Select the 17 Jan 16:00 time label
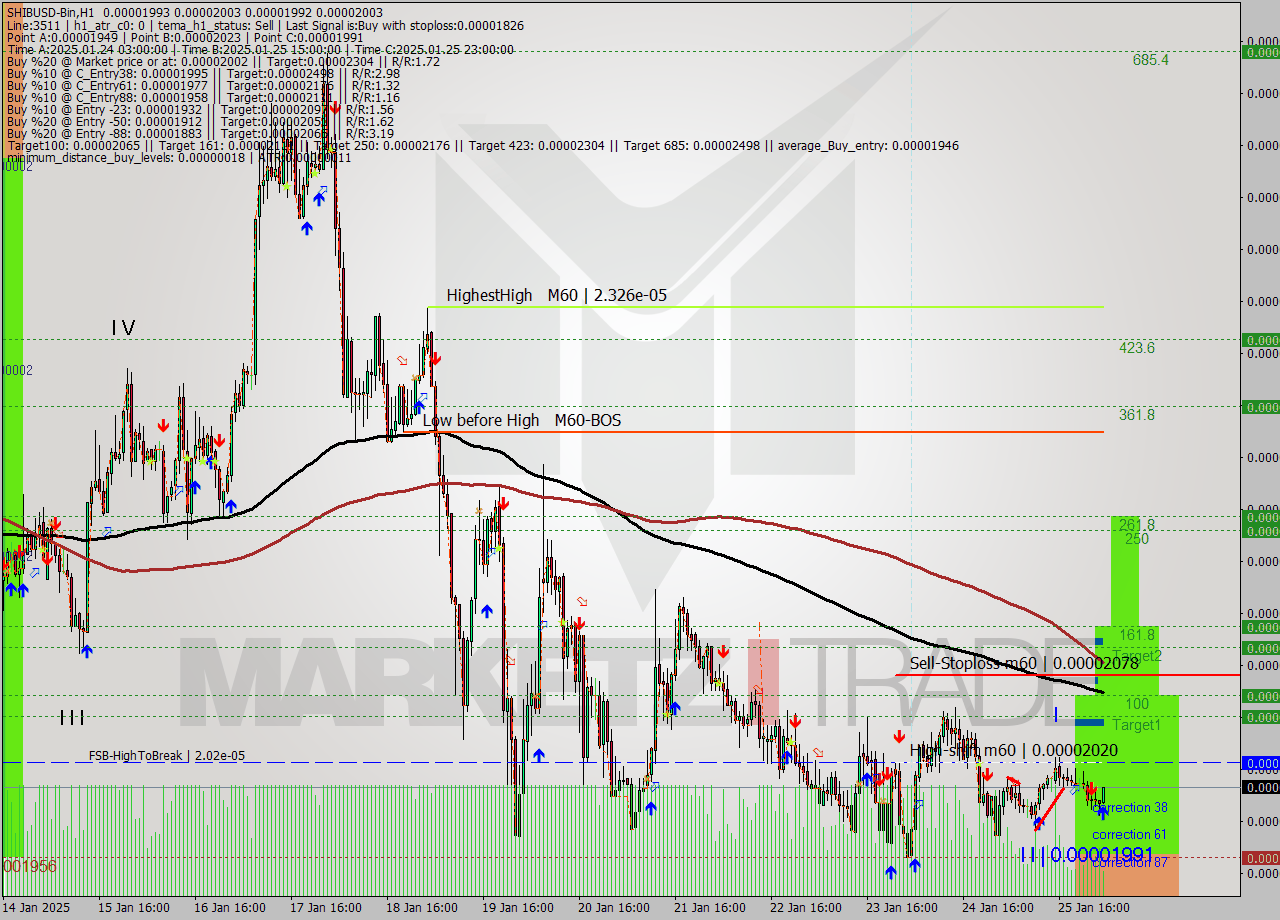The height and width of the screenshot is (920, 1280). click(x=325, y=908)
